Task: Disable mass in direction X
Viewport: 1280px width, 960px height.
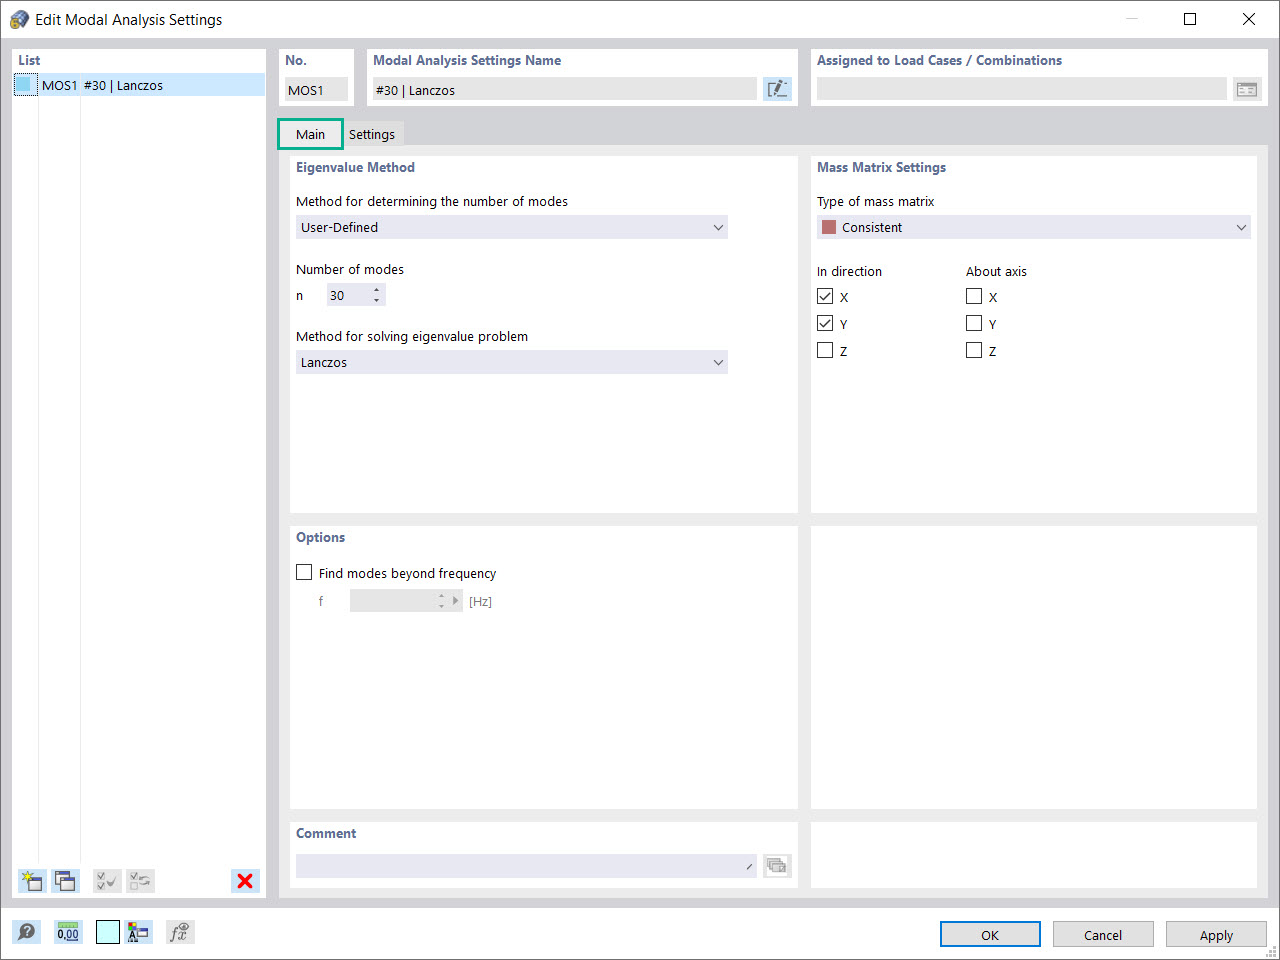Action: pyautogui.click(x=825, y=296)
